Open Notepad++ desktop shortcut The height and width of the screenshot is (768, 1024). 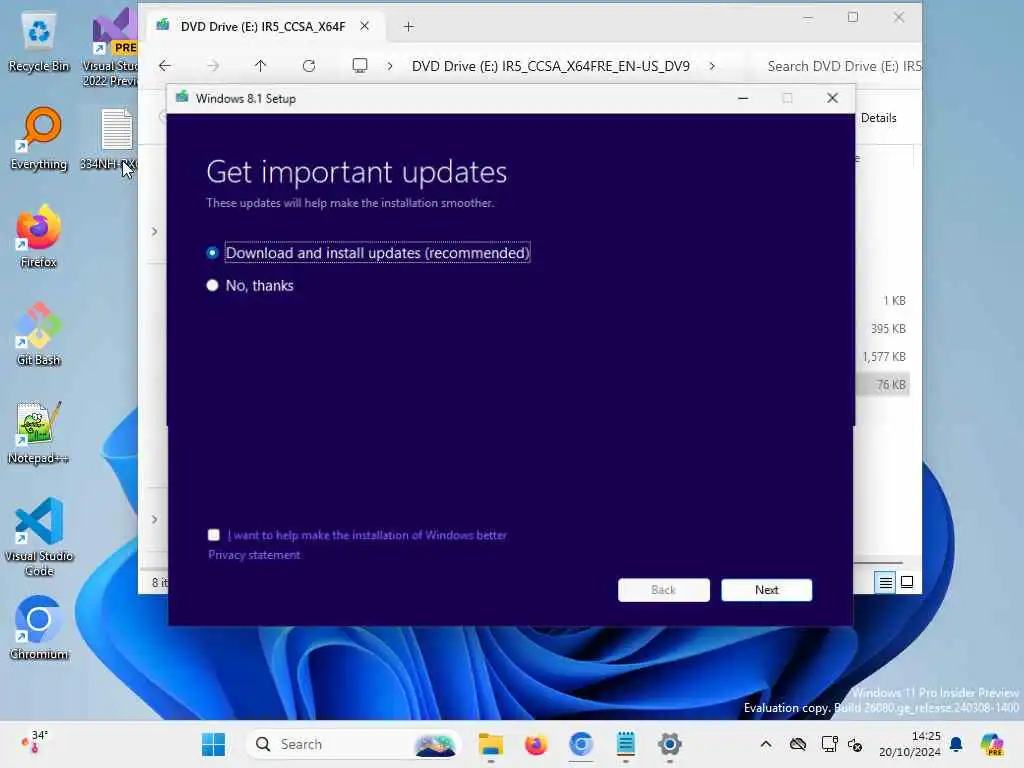pos(39,433)
